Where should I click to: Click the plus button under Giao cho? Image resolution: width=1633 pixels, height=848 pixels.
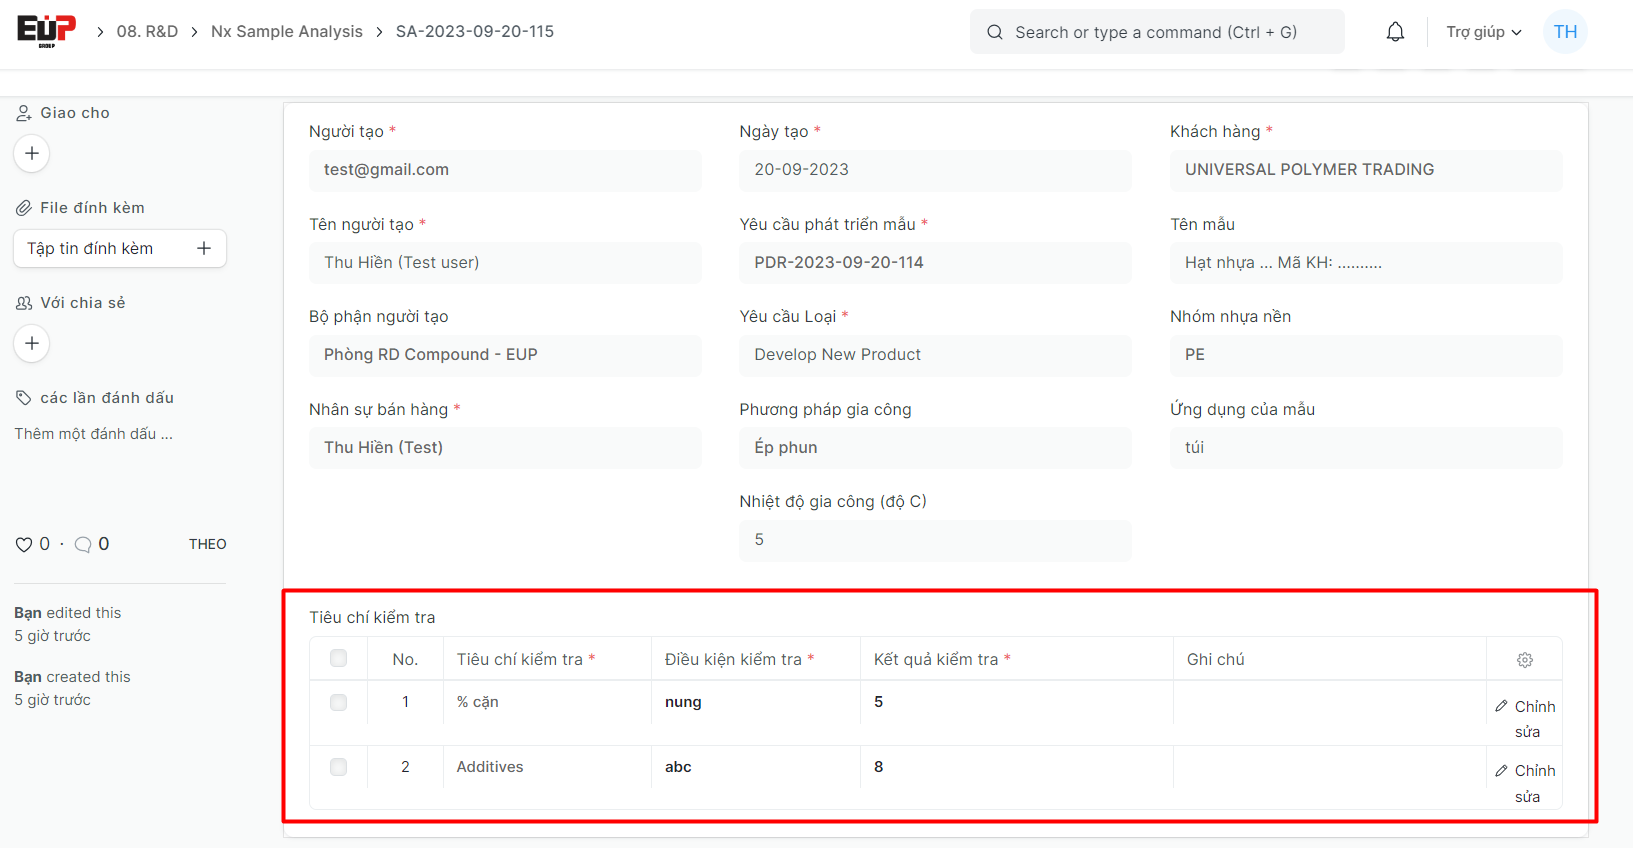[32, 153]
